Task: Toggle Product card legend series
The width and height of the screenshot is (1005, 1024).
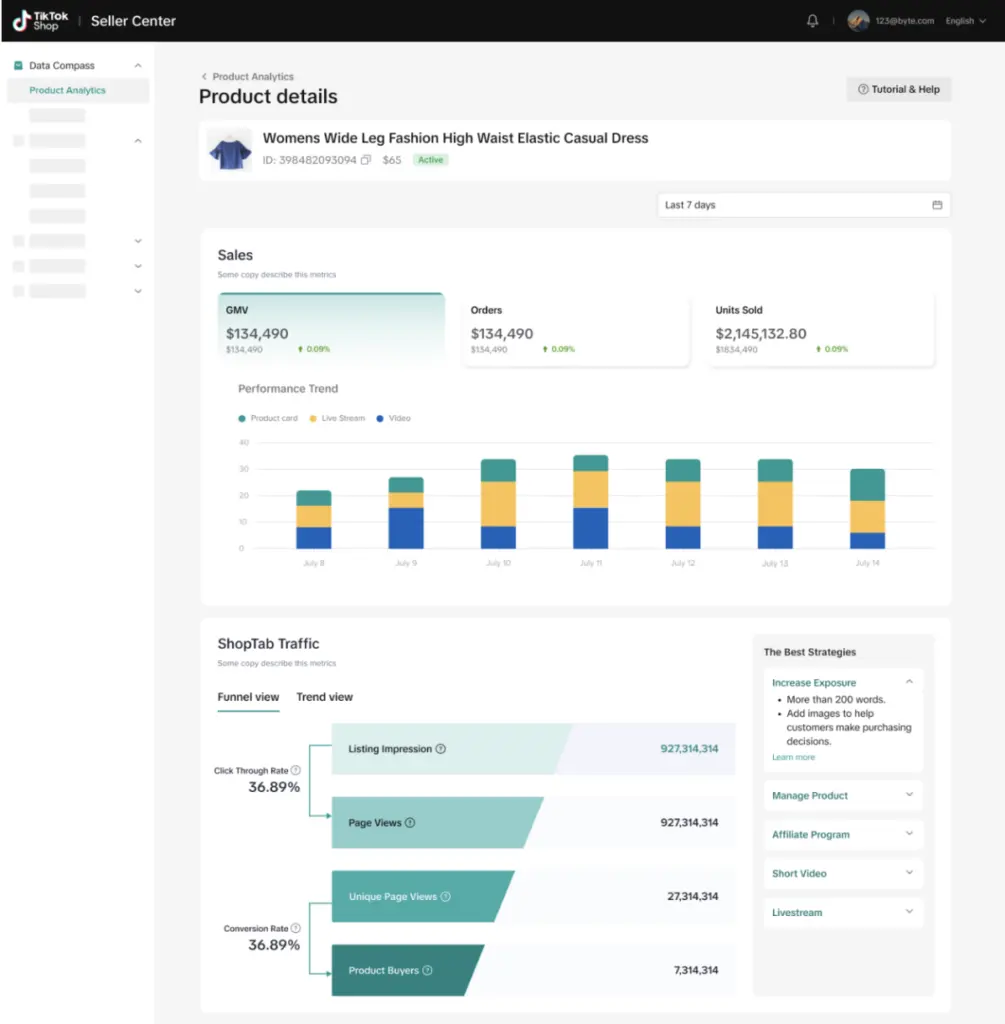Action: [268, 418]
